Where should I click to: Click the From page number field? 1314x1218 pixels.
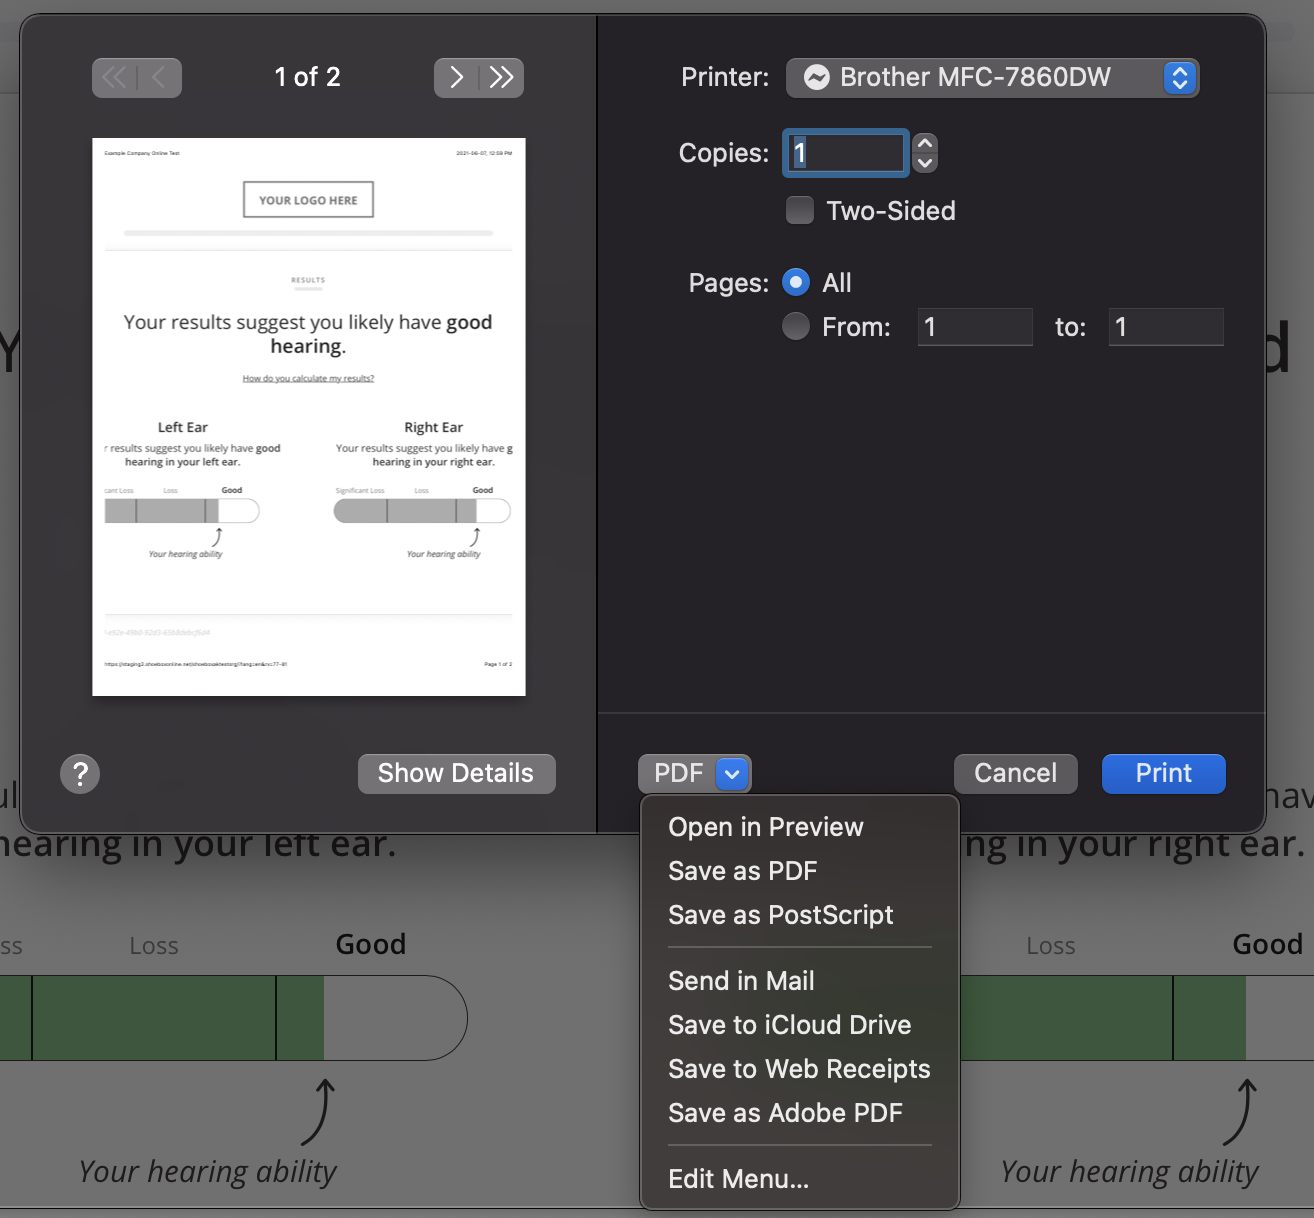pyautogui.click(x=975, y=327)
